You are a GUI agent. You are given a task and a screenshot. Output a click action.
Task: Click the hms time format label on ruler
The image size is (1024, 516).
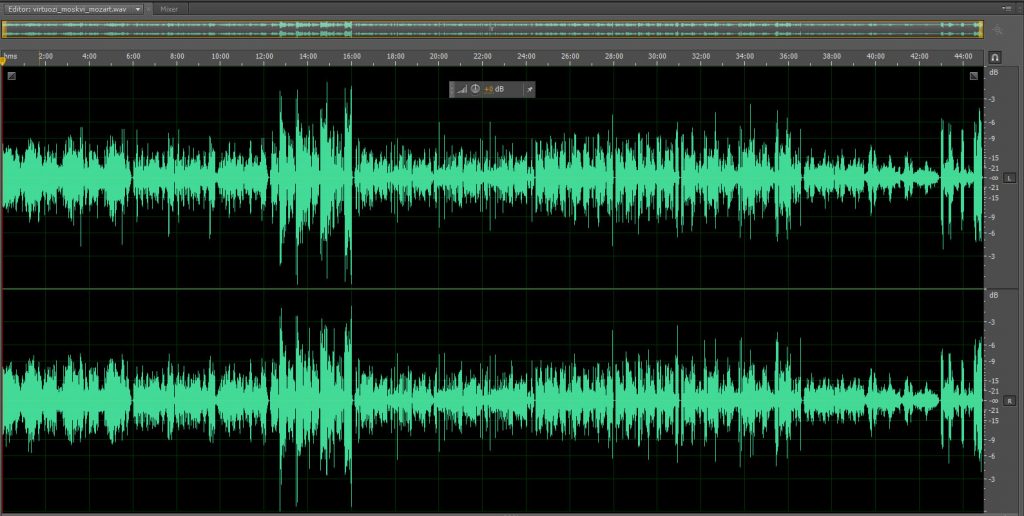tap(11, 57)
